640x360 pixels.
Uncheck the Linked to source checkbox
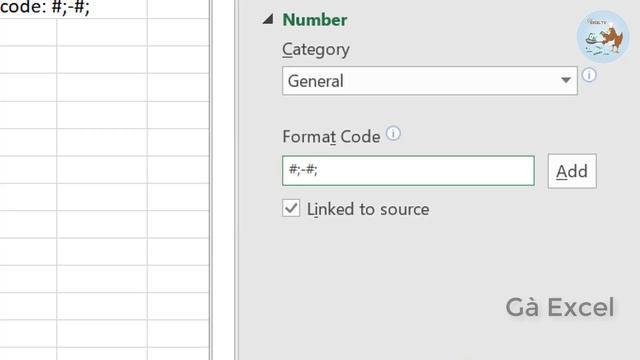[x=291, y=208]
